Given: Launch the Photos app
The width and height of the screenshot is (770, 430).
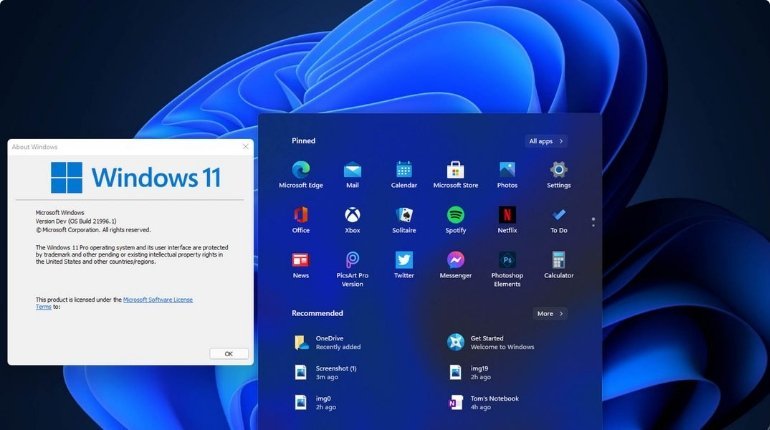Looking at the screenshot, I should pos(507,174).
